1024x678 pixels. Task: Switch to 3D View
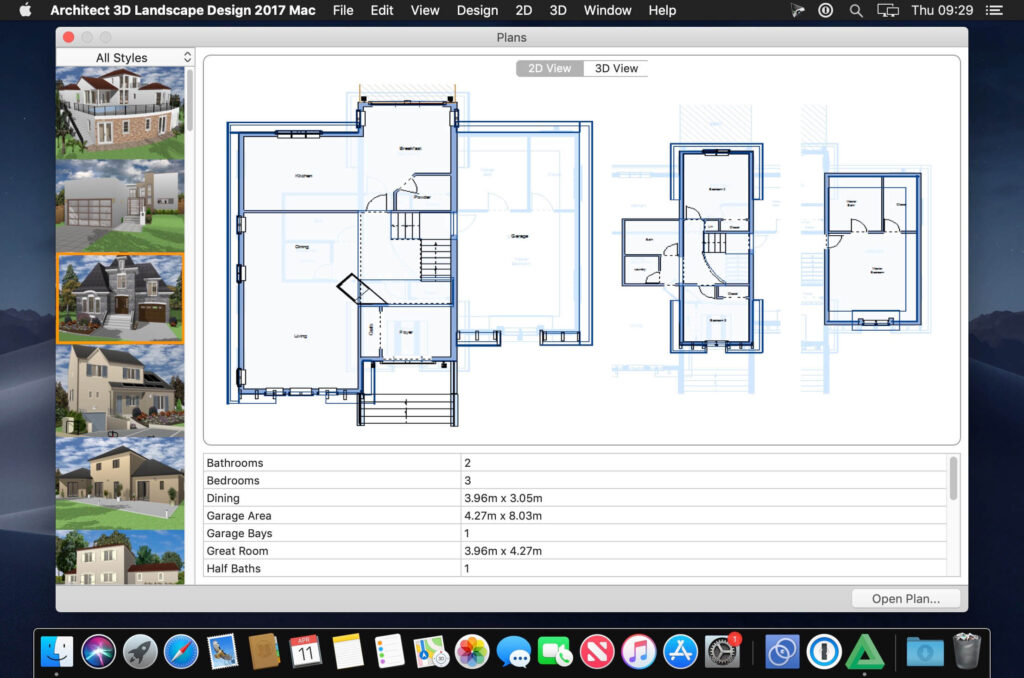click(x=616, y=68)
